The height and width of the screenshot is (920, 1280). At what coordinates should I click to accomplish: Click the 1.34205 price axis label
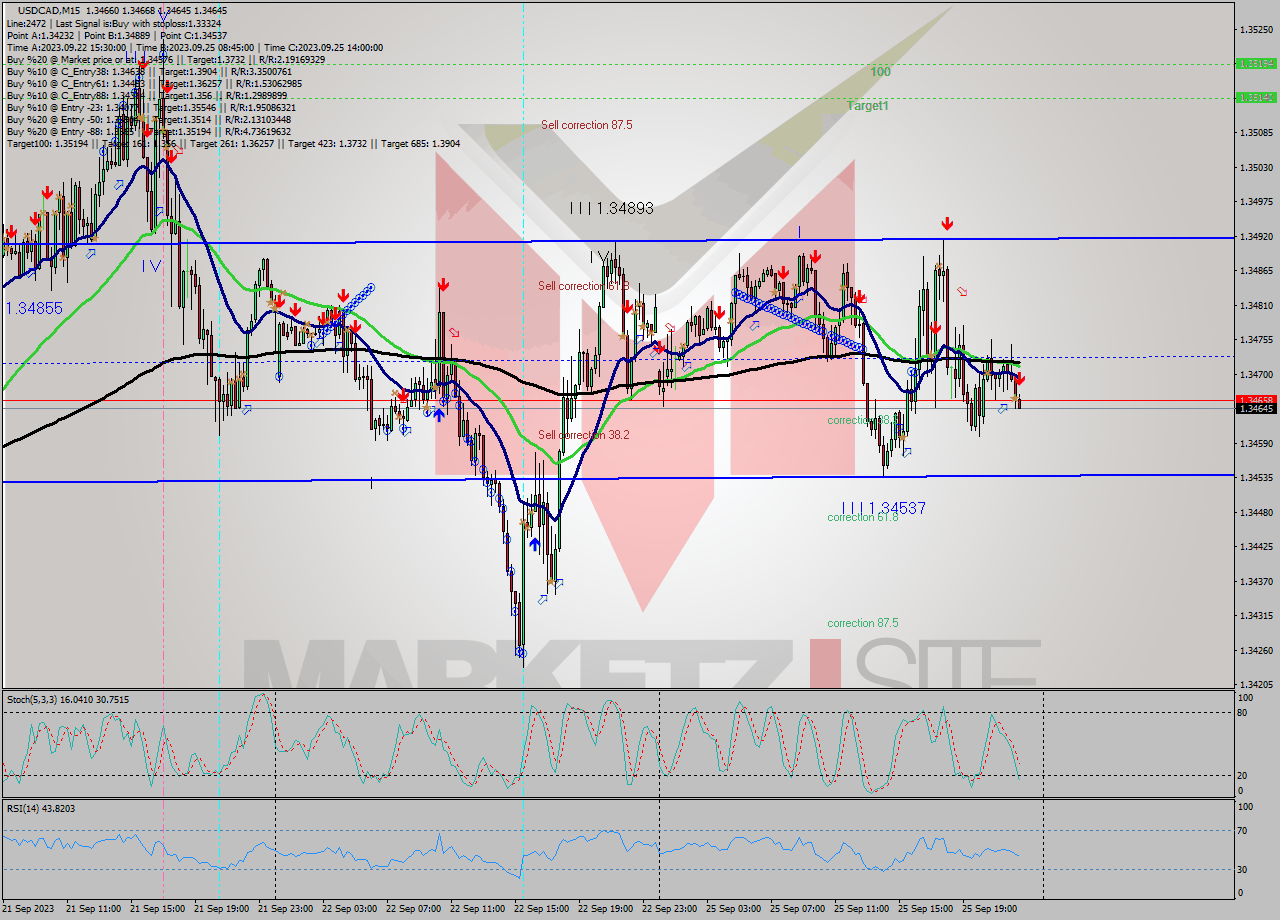coord(1255,684)
